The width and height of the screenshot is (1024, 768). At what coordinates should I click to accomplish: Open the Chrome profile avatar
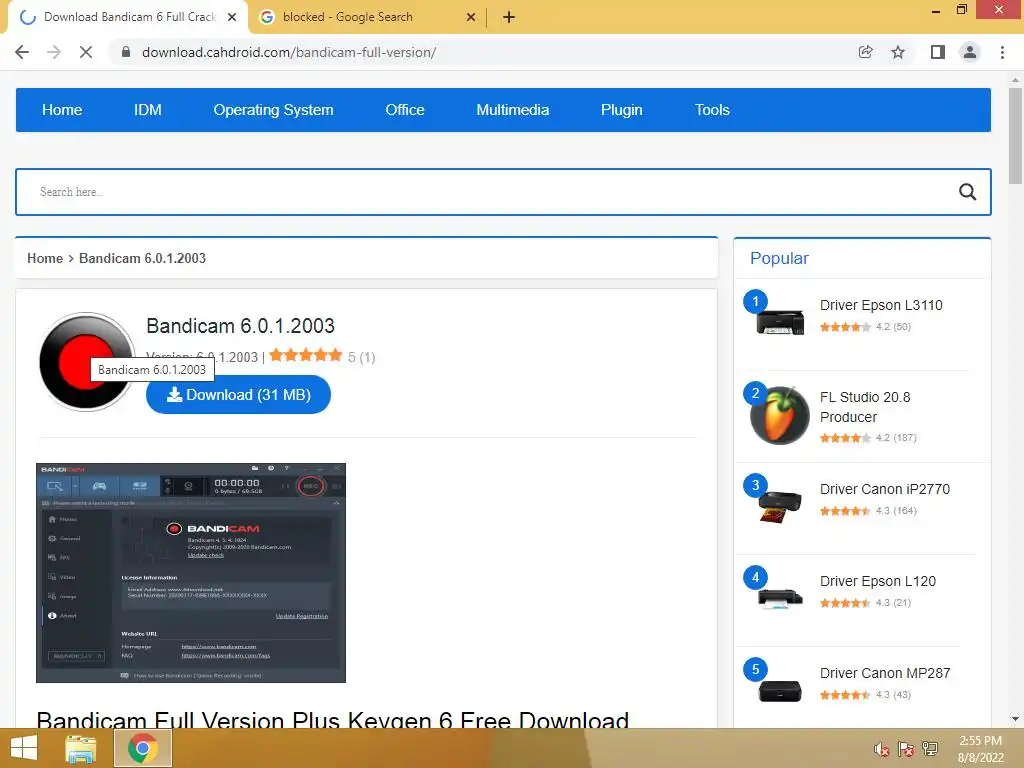coord(970,52)
